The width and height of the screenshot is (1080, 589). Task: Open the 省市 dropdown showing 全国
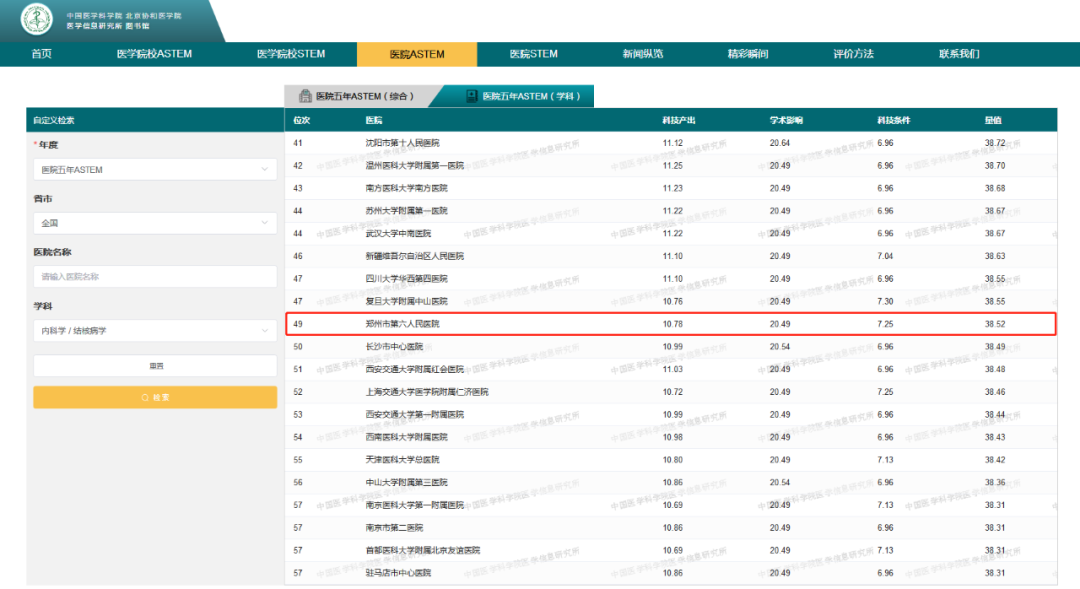click(155, 223)
